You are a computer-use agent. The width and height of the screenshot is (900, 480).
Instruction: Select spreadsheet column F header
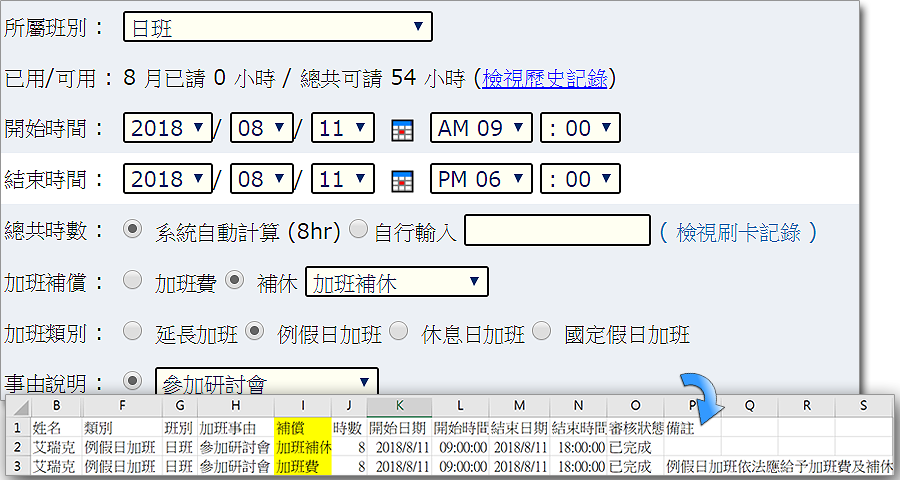tap(122, 406)
